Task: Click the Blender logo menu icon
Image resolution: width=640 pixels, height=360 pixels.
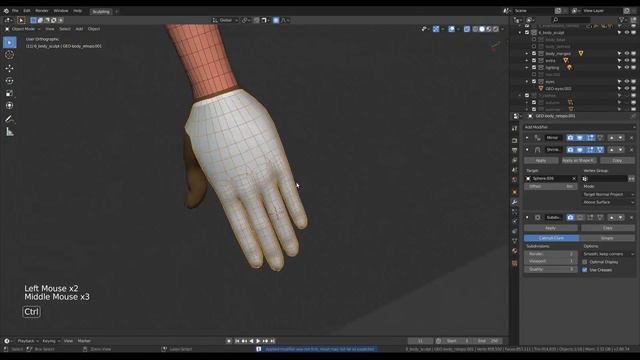Action: point(6,11)
